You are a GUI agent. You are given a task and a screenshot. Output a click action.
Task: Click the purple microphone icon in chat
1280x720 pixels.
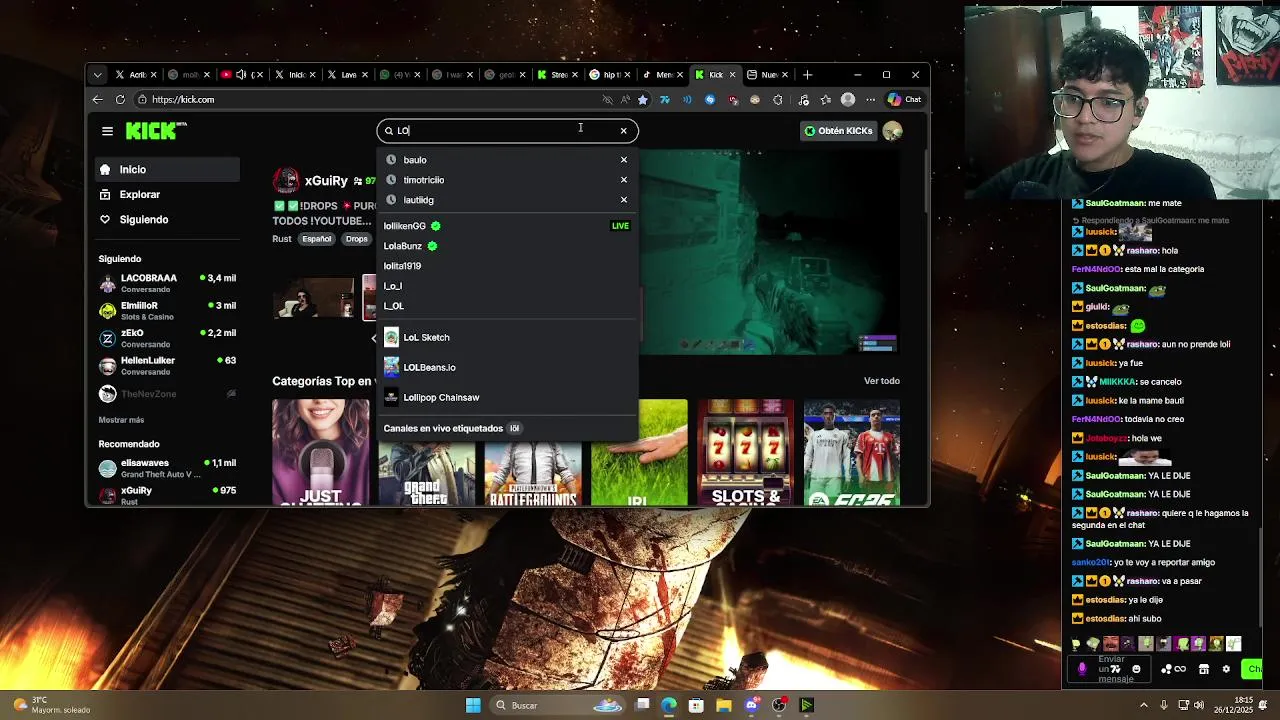coord(1082,669)
